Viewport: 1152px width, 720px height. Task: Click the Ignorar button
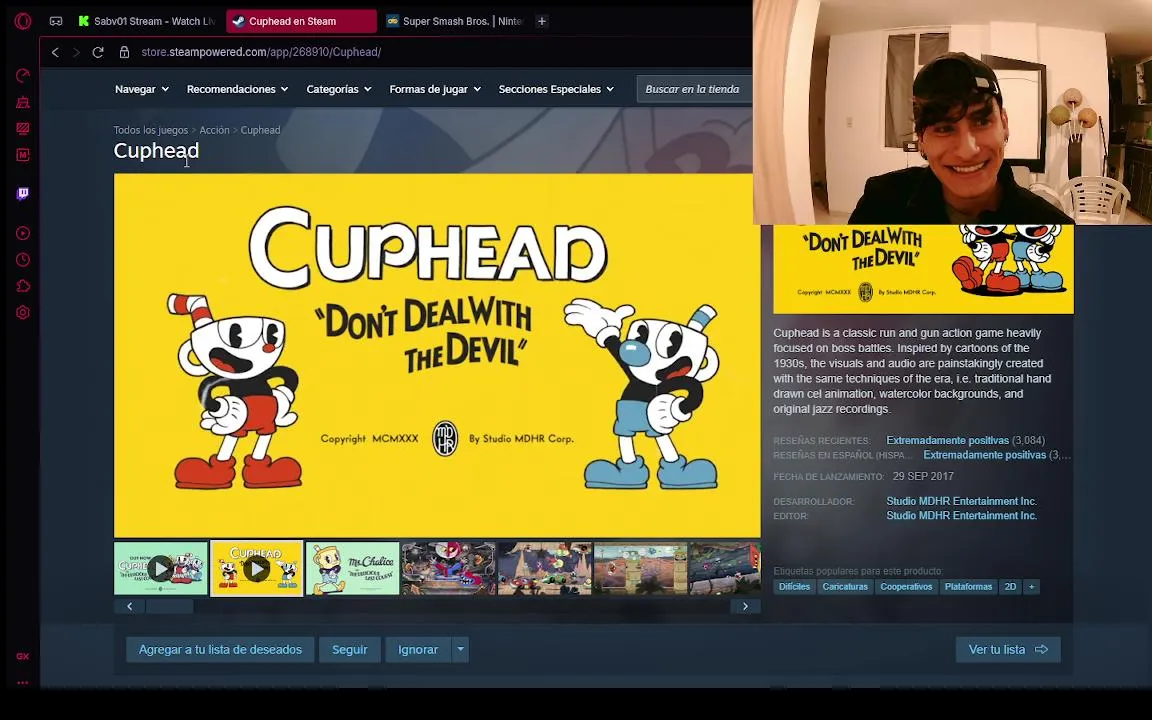tap(418, 649)
